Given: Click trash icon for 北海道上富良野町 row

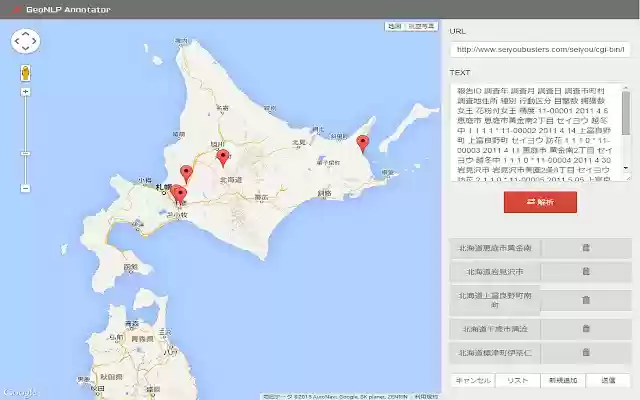Looking at the screenshot, I should [x=586, y=300].
